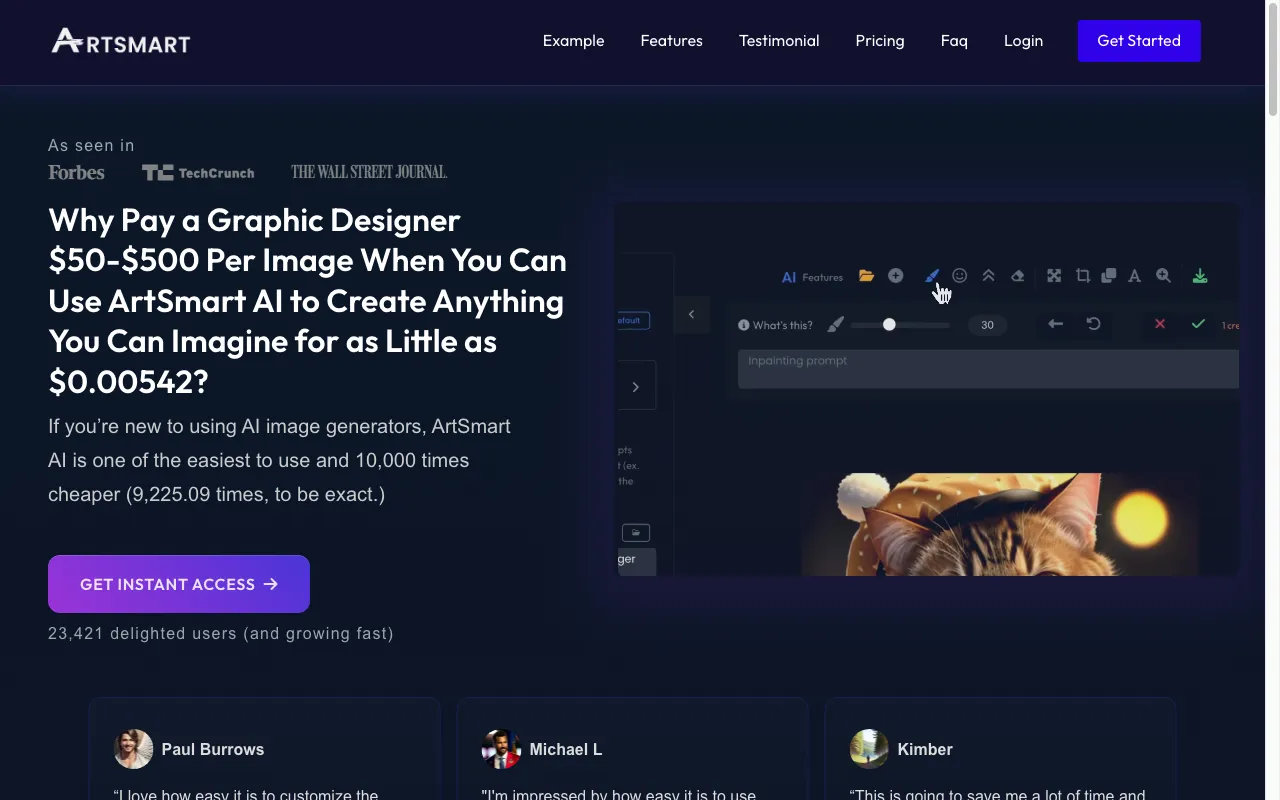The image size is (1280, 800).
Task: Click Paul Burrows avatar
Action: [x=133, y=749]
